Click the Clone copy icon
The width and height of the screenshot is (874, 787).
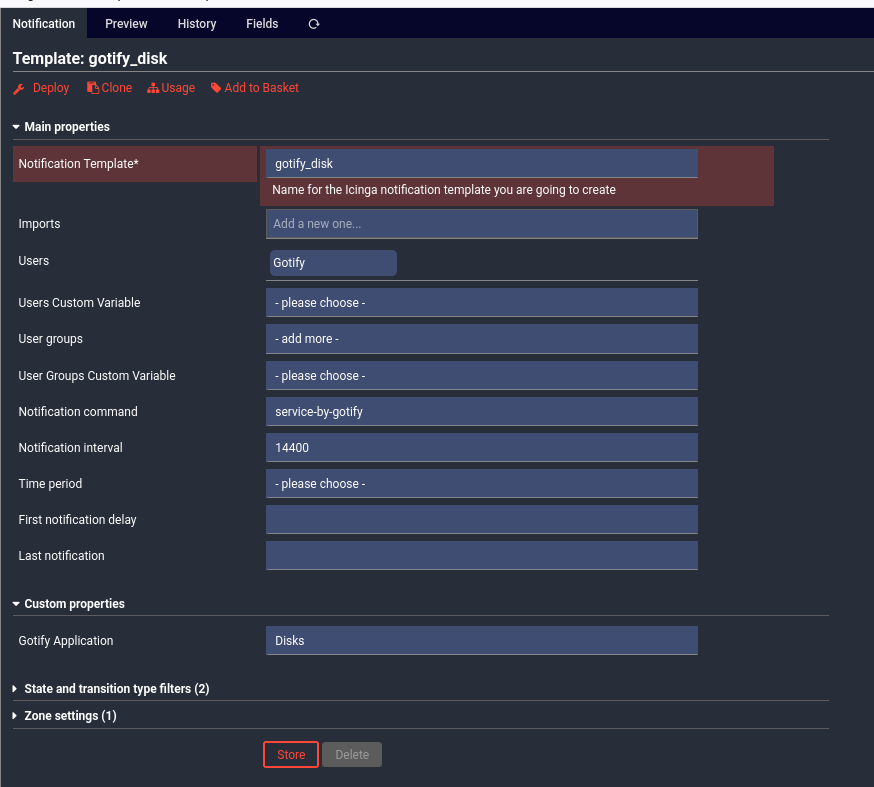click(x=93, y=88)
